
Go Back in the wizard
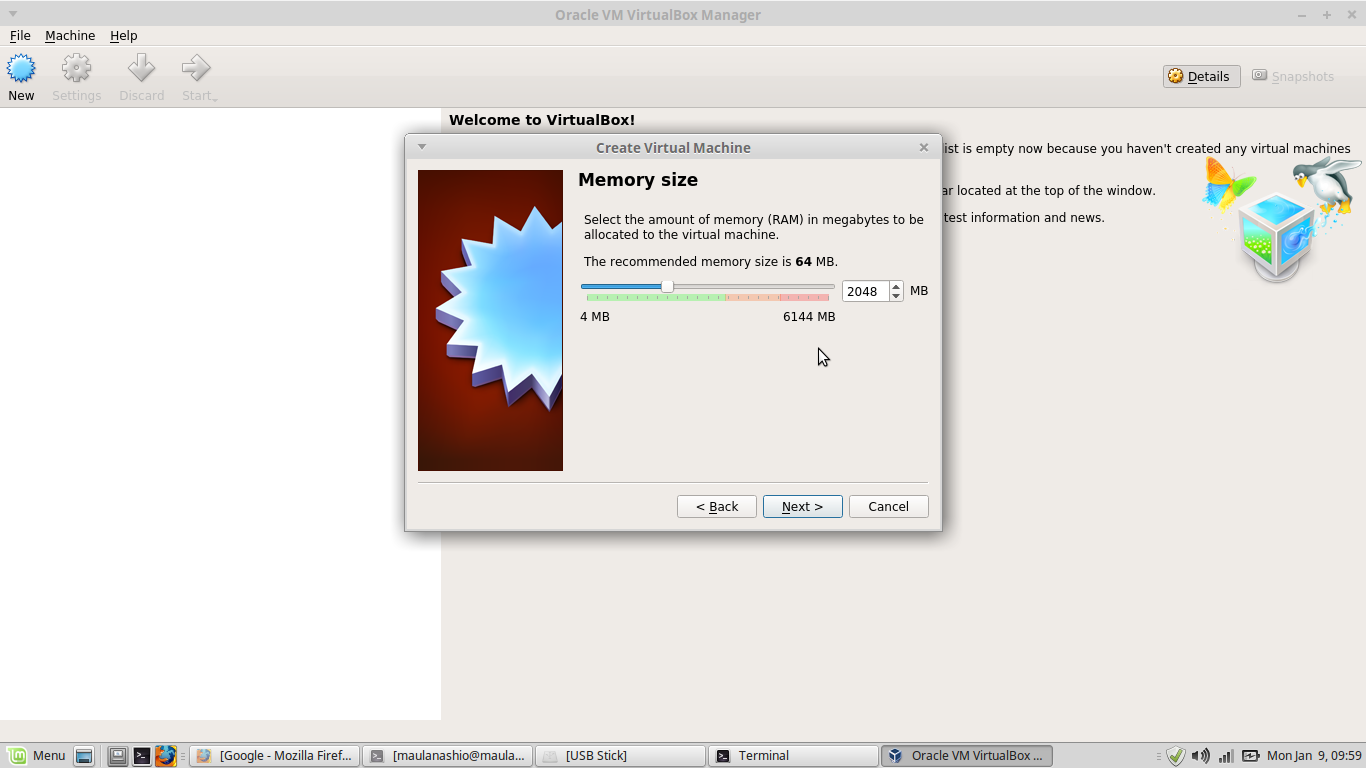(717, 506)
